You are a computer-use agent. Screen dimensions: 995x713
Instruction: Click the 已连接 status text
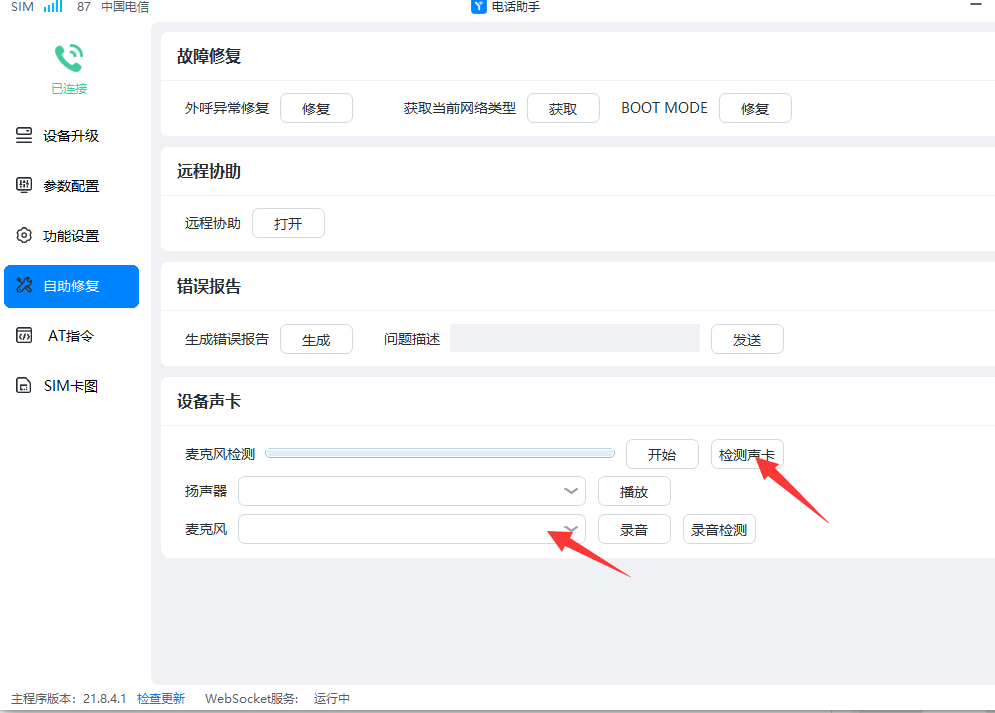69,88
